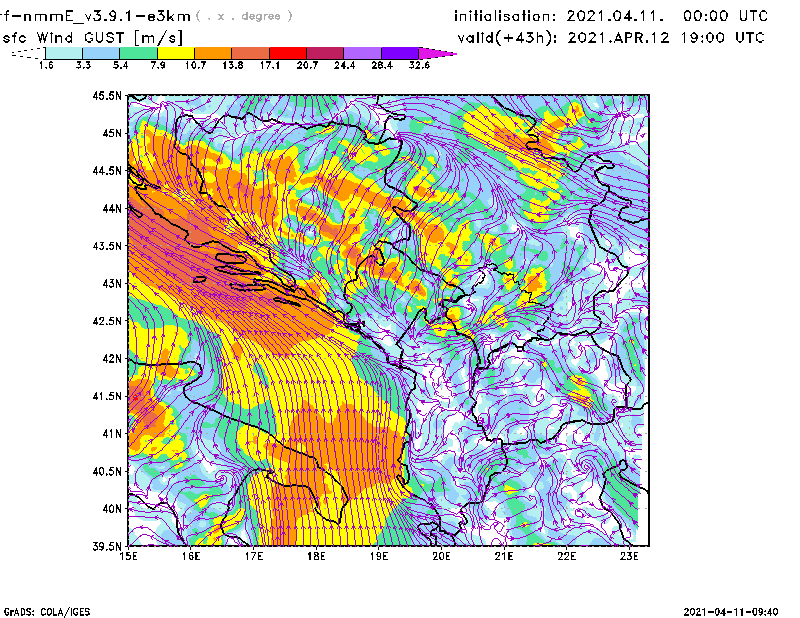Viewport: 800px width, 618px height.
Task: Click the 41.5N latitude label
Action: (107, 396)
